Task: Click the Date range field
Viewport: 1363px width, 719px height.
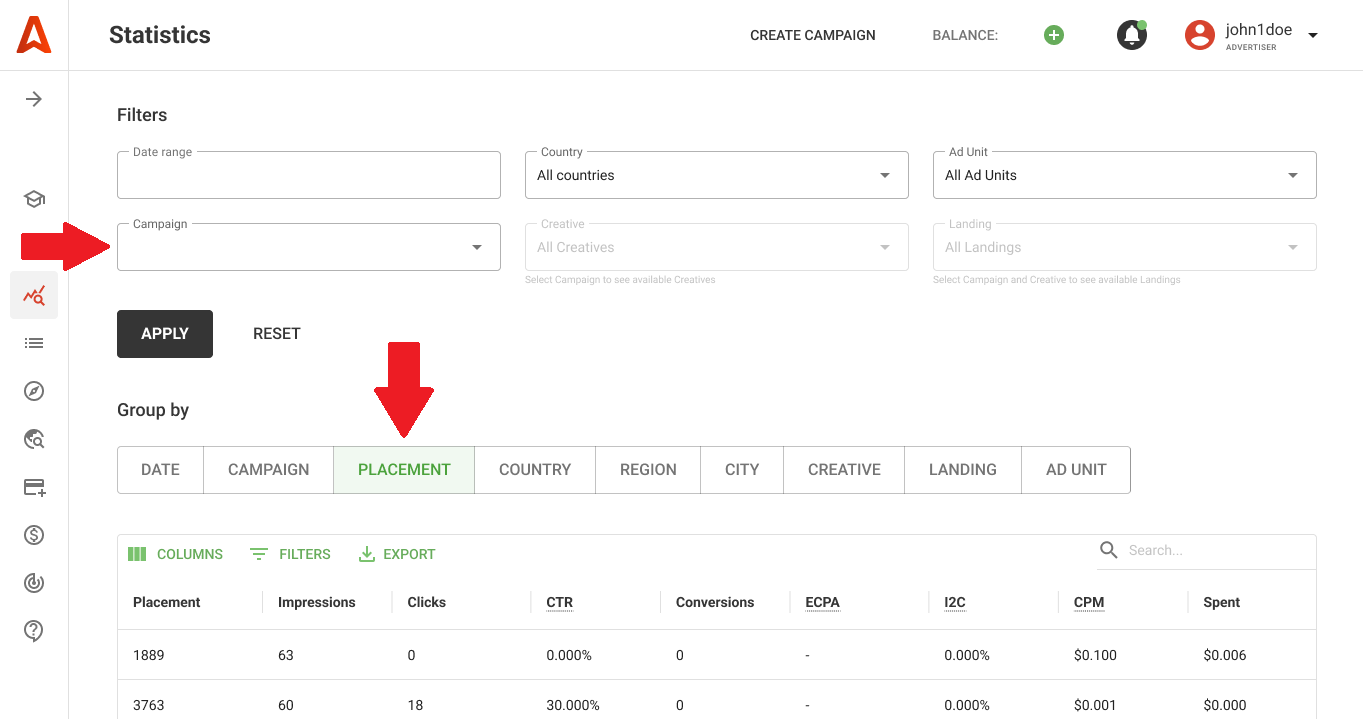Action: coord(308,175)
